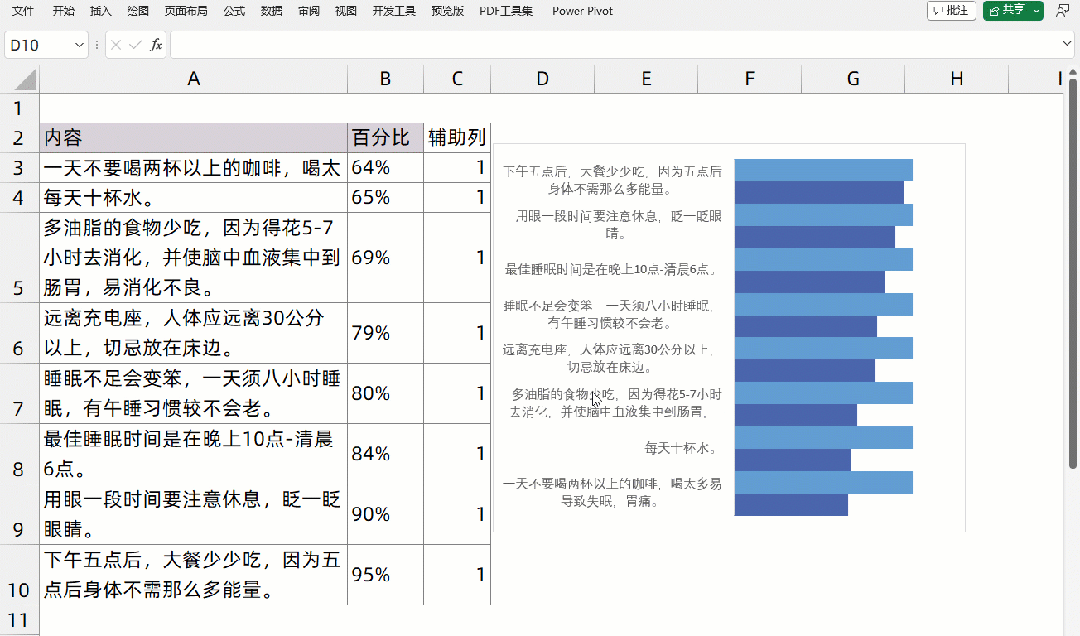Click the formula bar confirm checkmark icon
The image size is (1080, 636).
(x=136, y=45)
